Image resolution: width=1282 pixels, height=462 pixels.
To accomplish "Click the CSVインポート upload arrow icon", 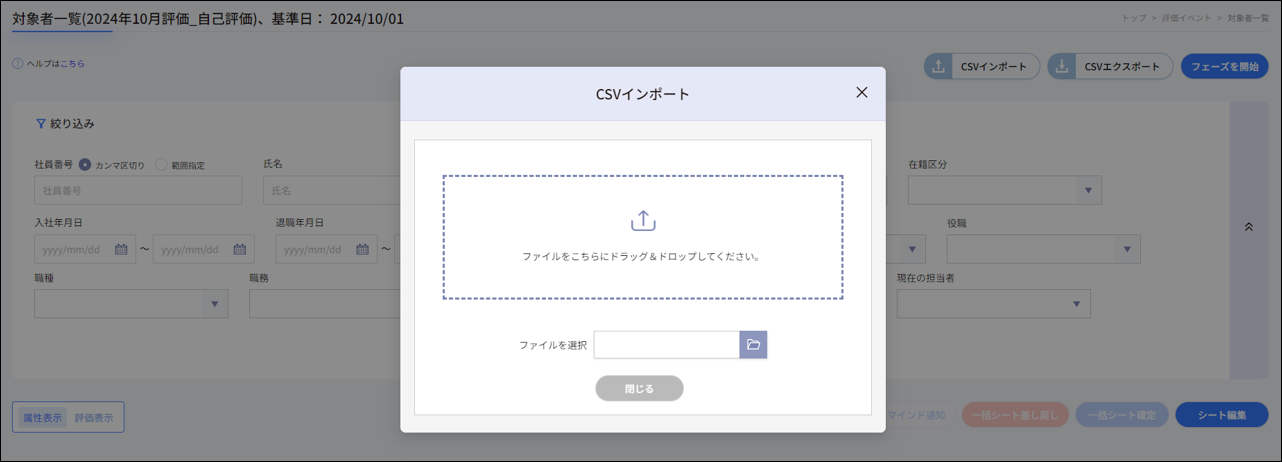I will (939, 67).
